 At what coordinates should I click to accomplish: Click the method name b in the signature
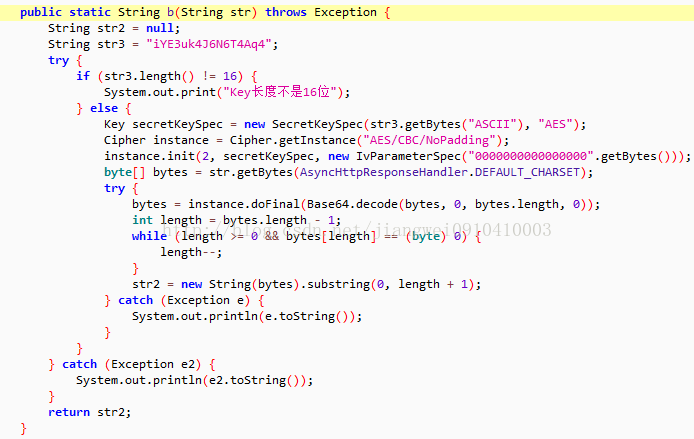pyautogui.click(x=170, y=12)
